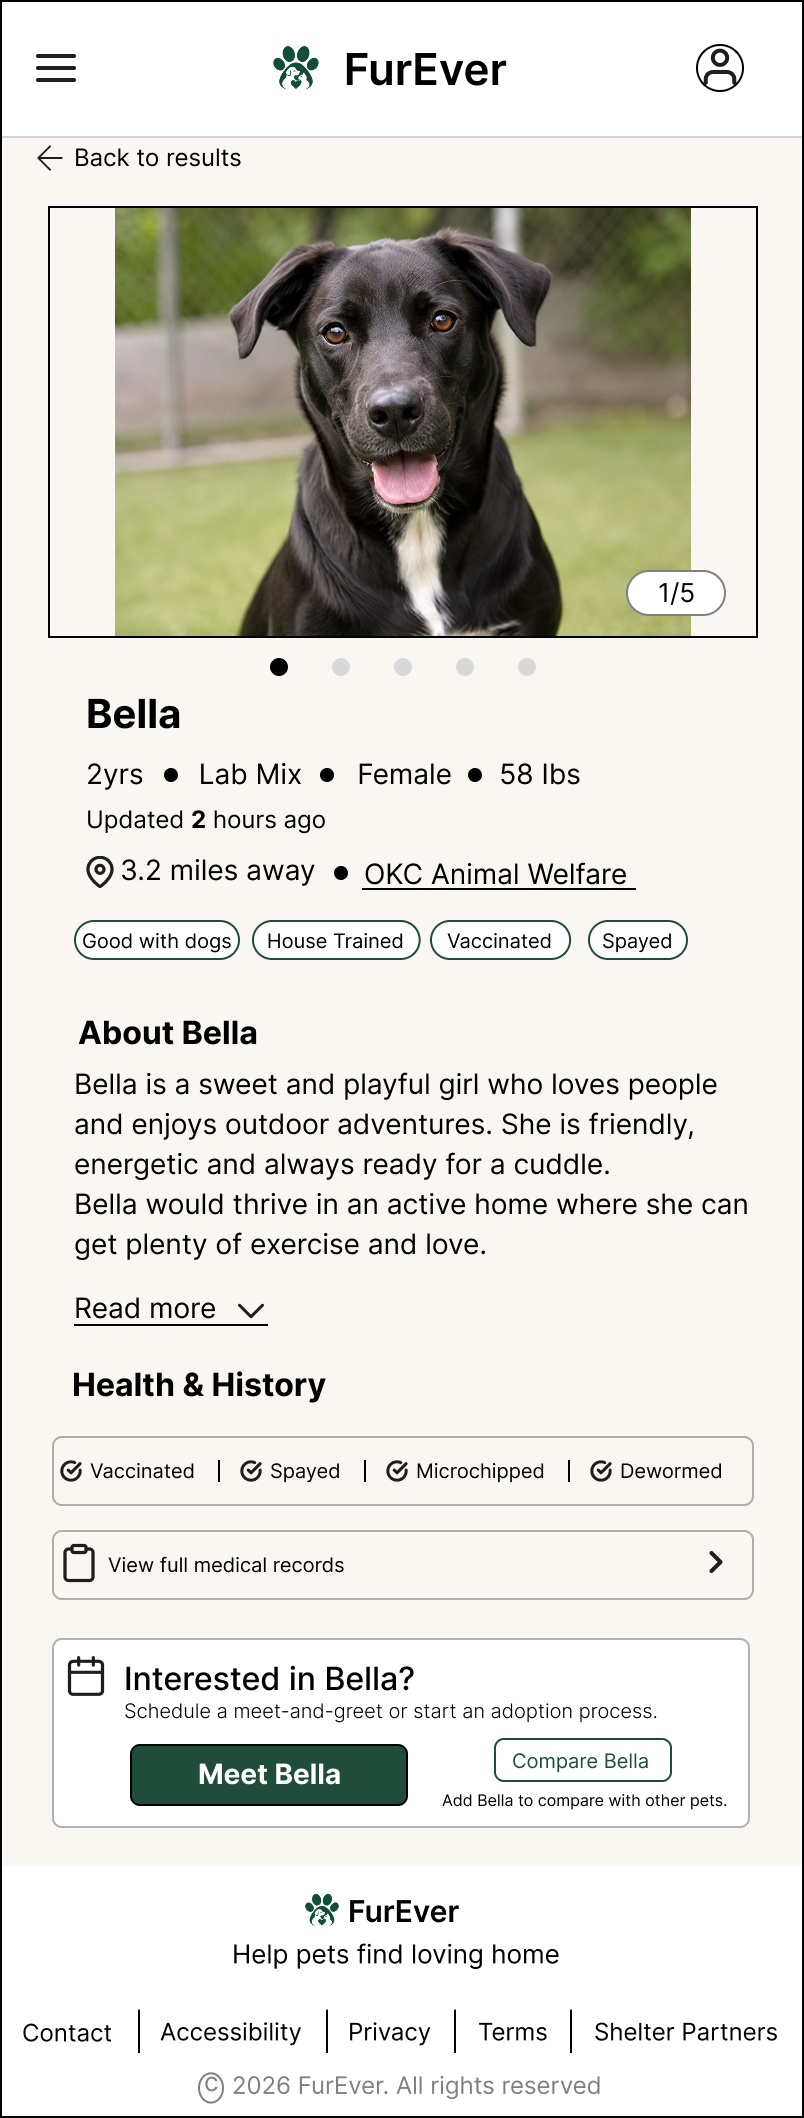Select the fifth photo carousel dot
The height and width of the screenshot is (2118, 804).
[527, 667]
